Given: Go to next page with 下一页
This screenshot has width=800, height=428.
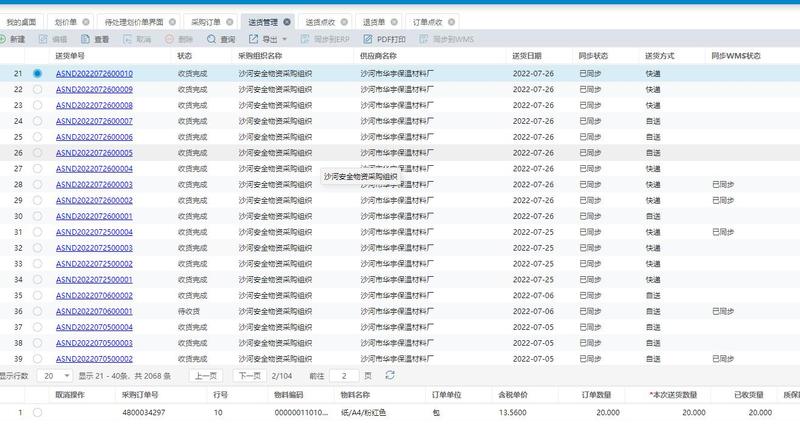Looking at the screenshot, I should tap(249, 376).
